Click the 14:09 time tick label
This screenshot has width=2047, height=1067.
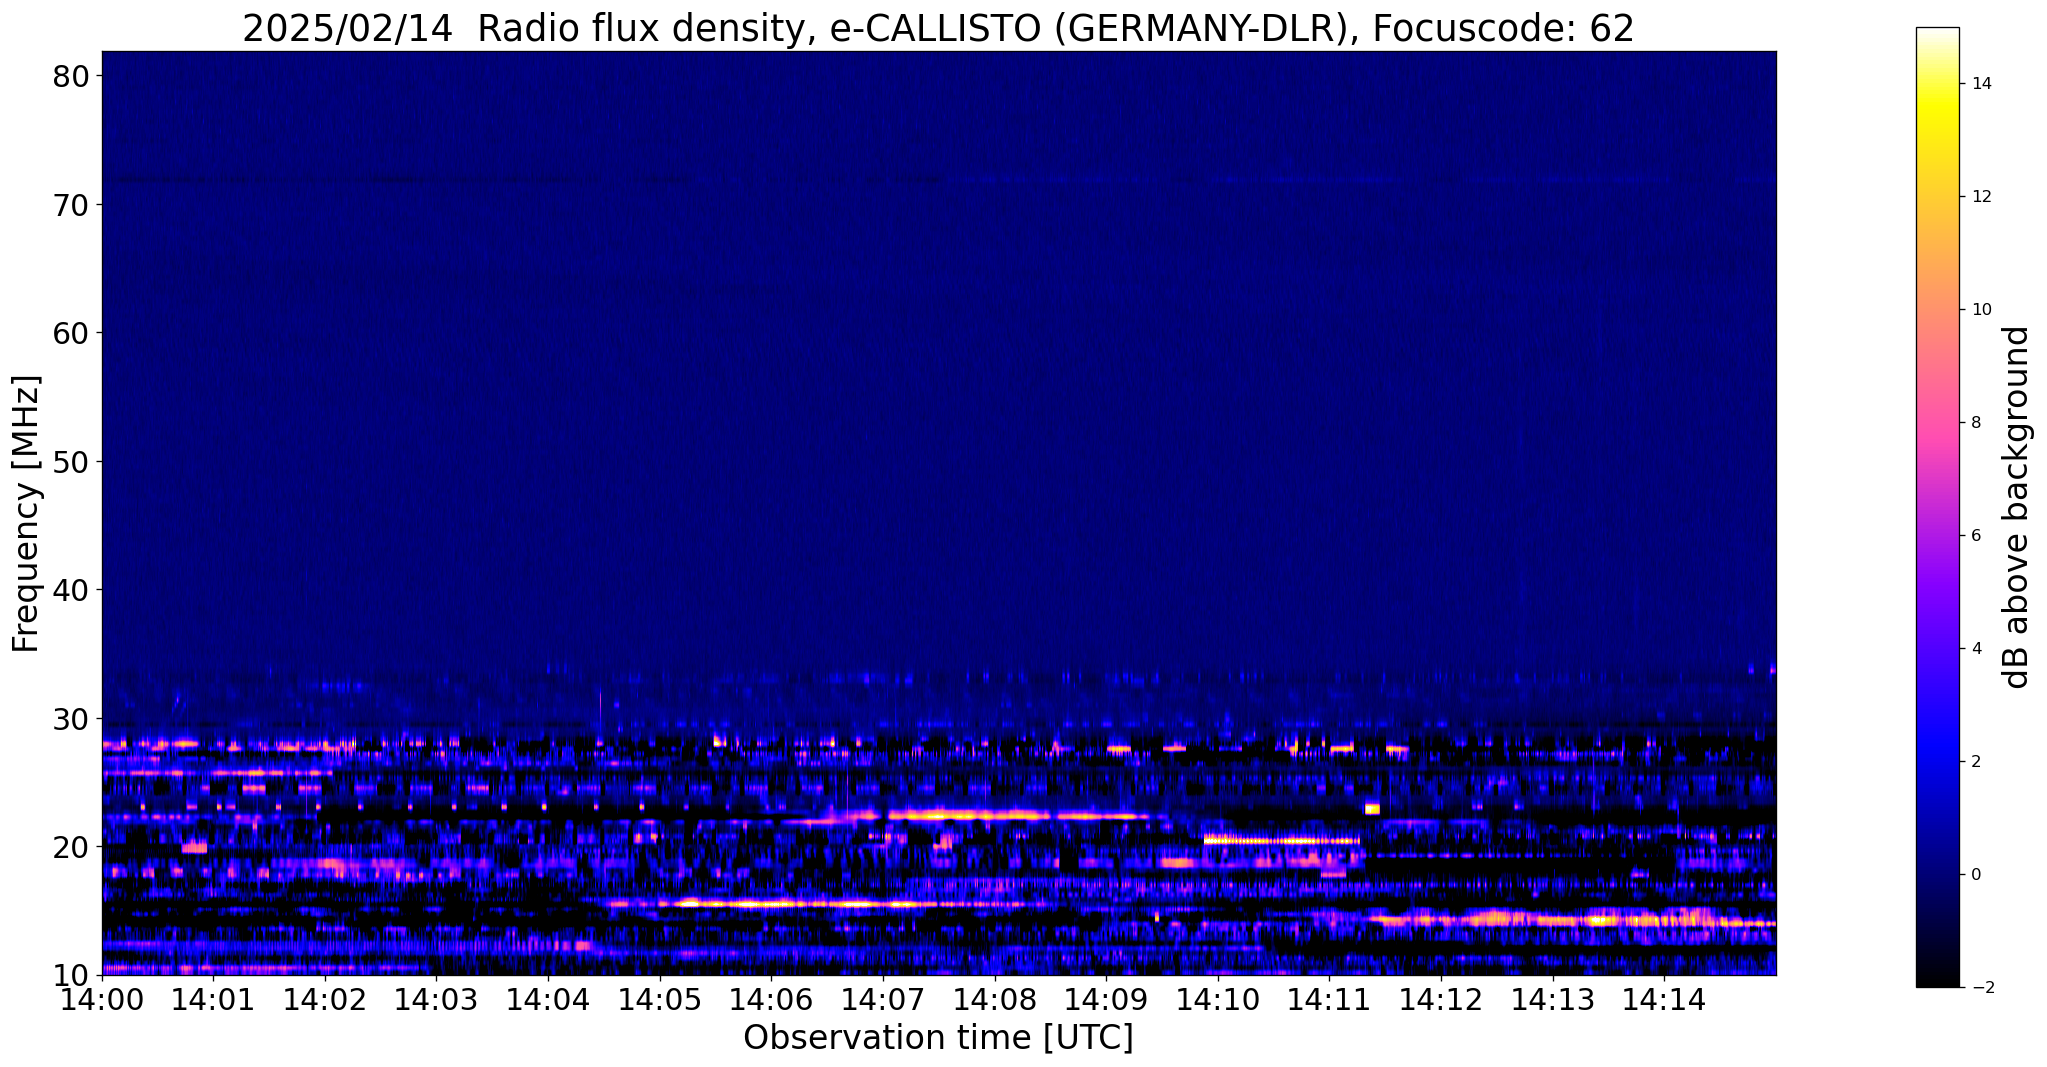click(1106, 999)
